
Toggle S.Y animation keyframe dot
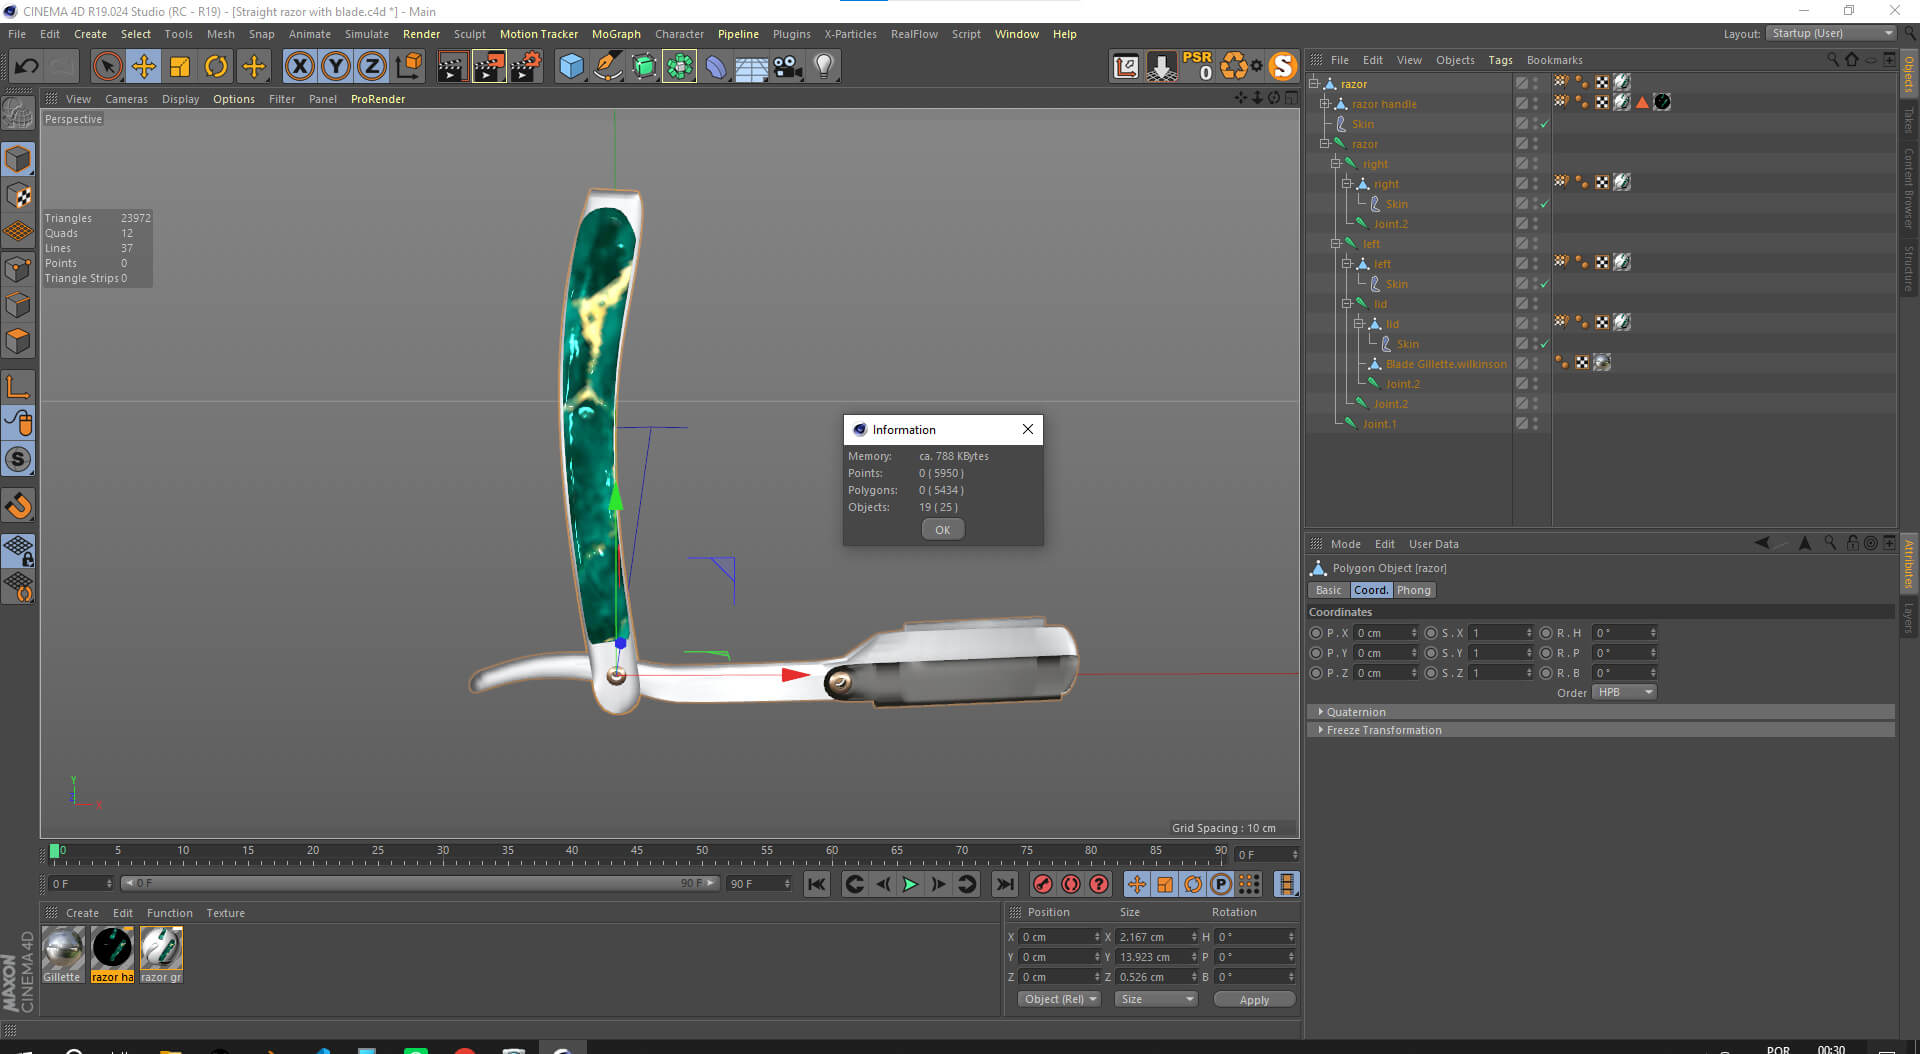click(1430, 653)
